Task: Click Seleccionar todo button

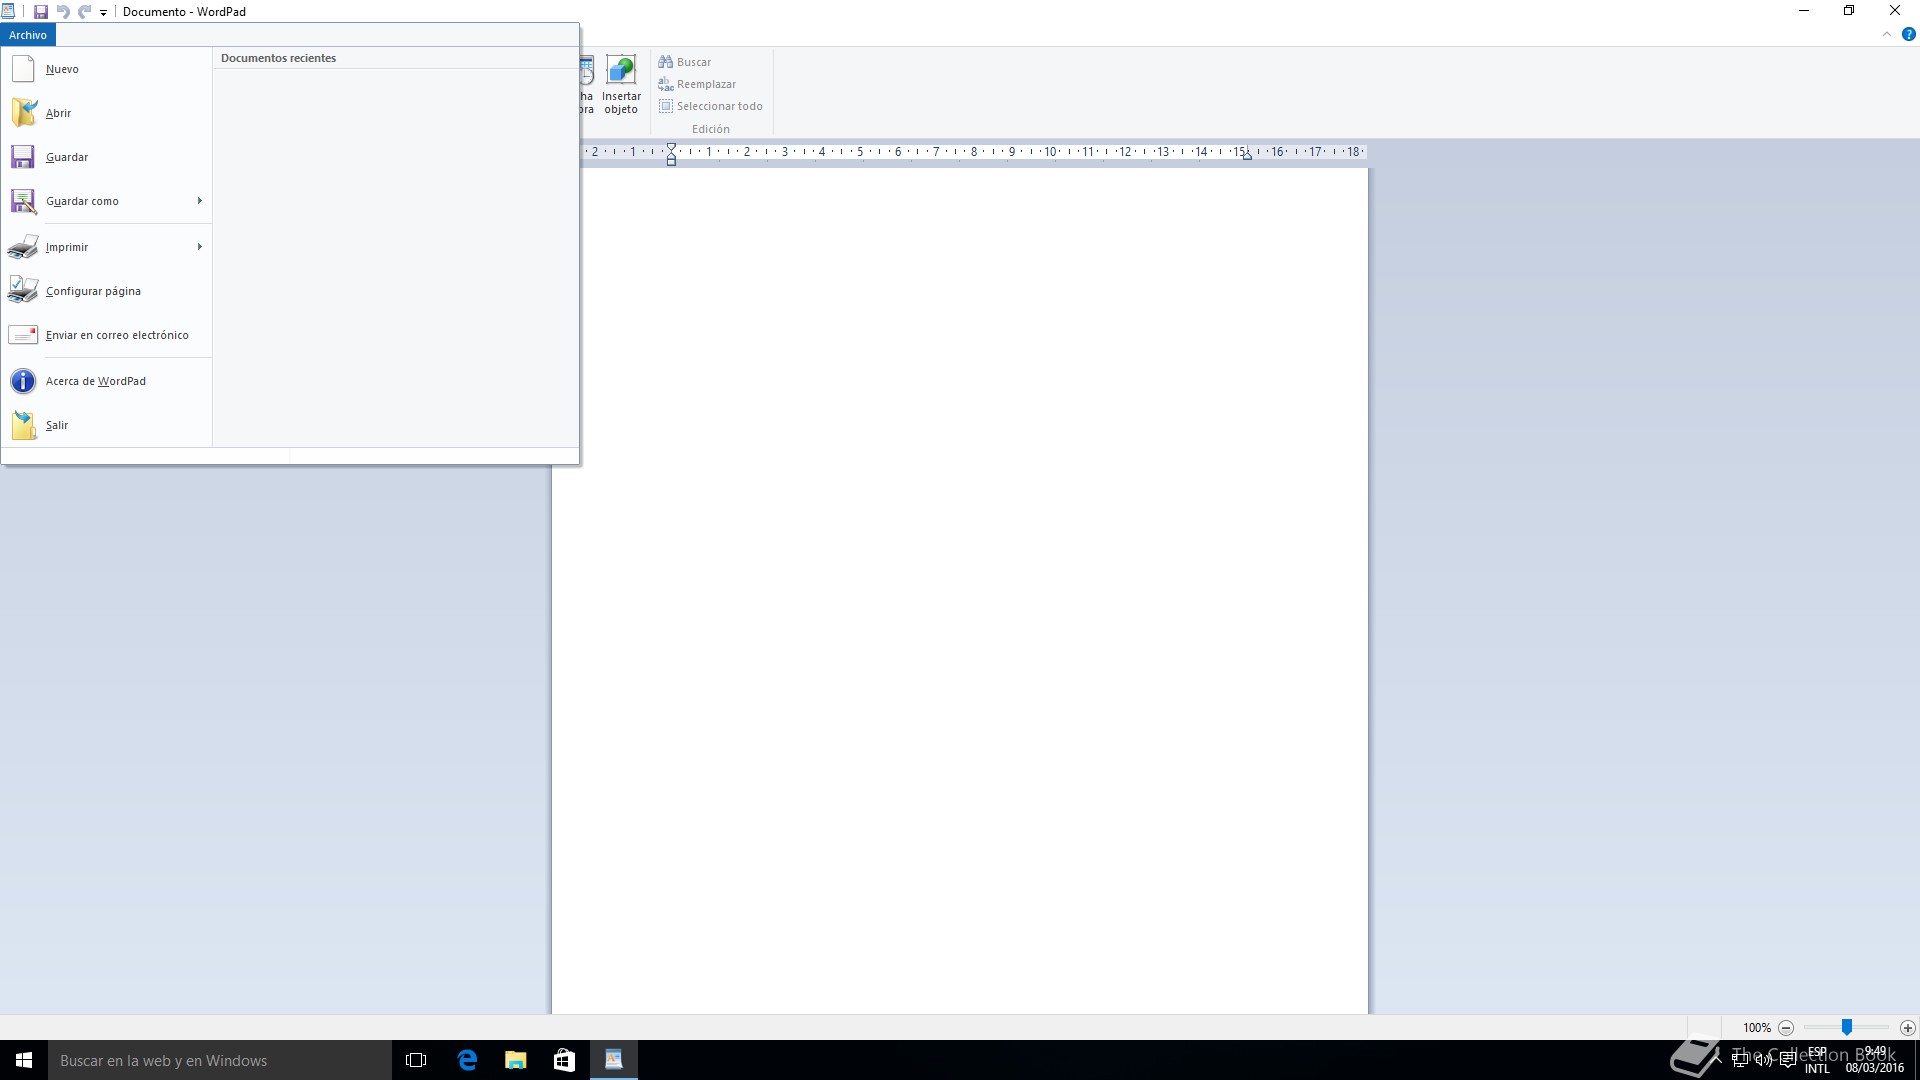Action: (711, 106)
